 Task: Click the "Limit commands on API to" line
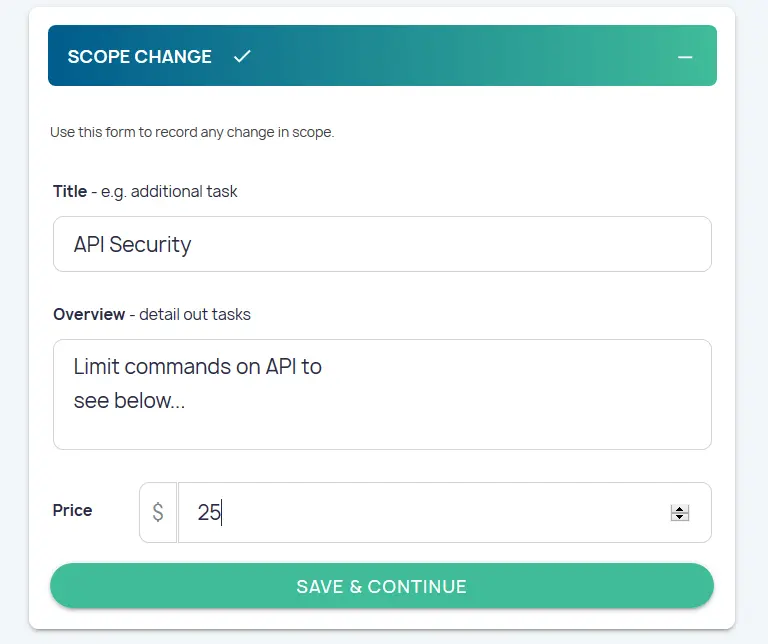[197, 366]
